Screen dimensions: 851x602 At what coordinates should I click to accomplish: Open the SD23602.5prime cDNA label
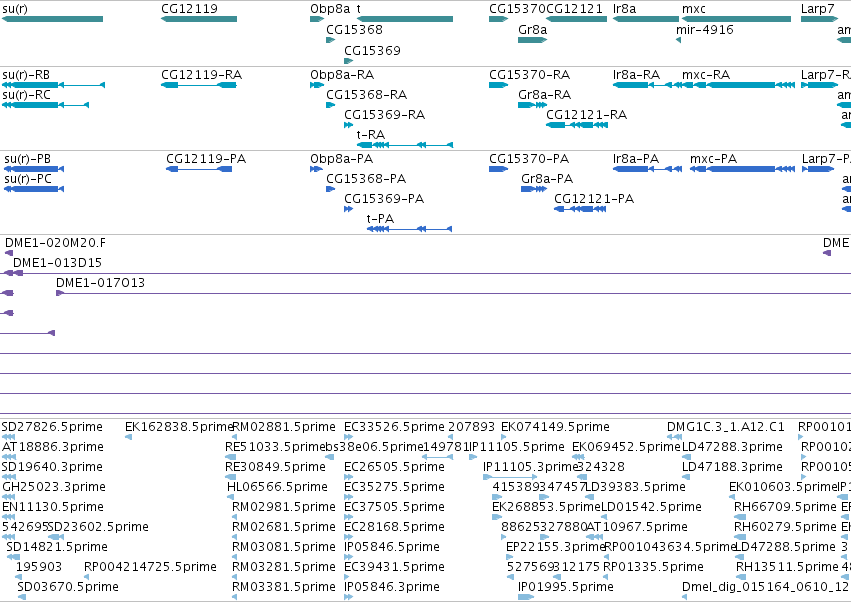[98, 527]
